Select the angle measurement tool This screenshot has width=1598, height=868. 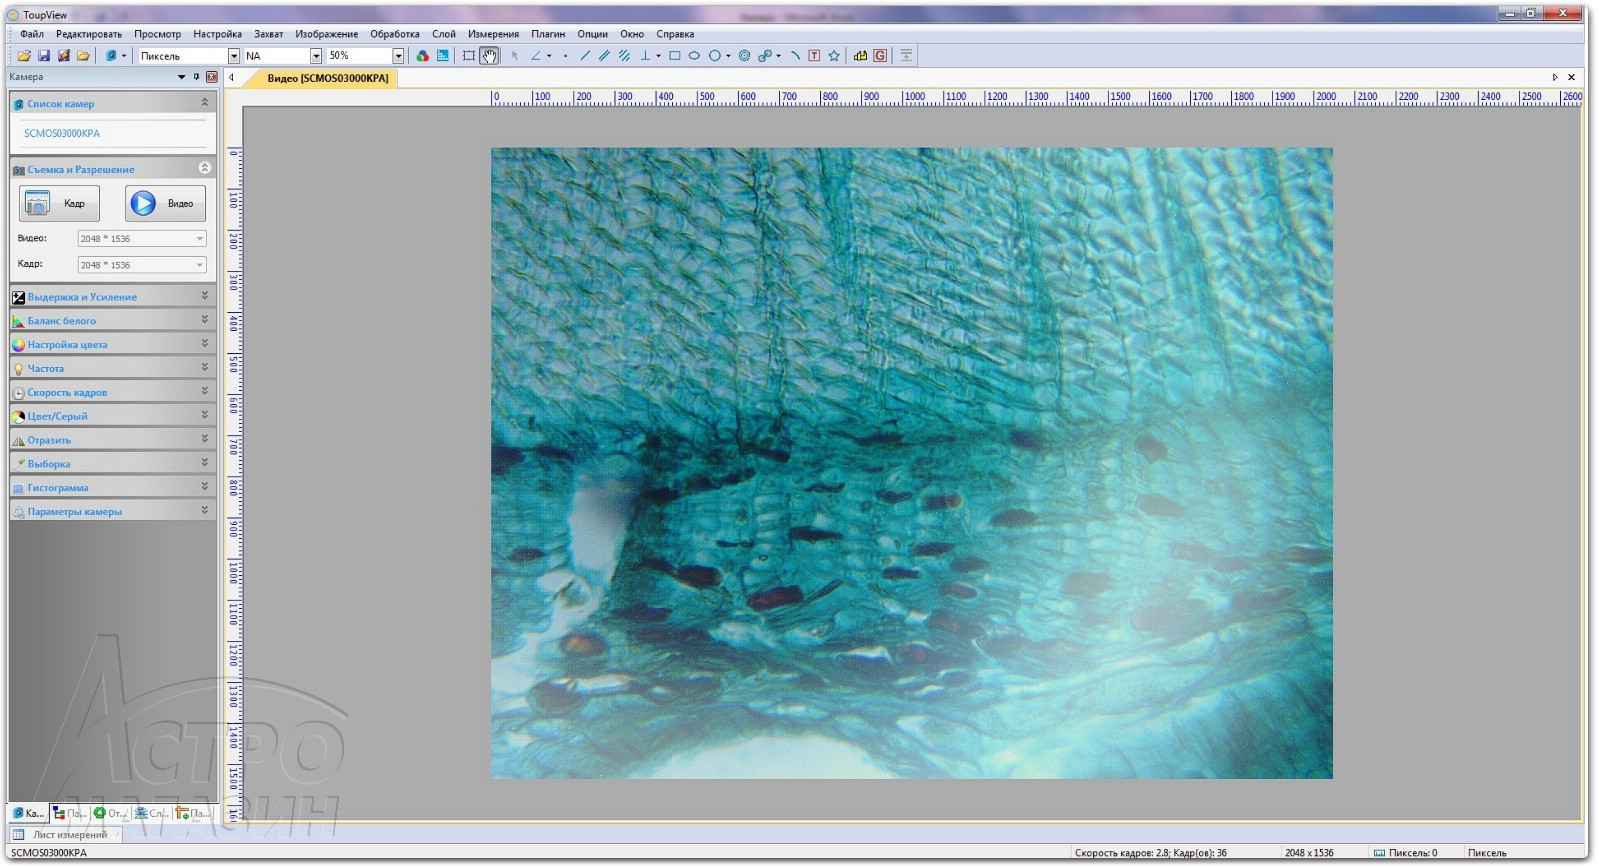tap(536, 56)
